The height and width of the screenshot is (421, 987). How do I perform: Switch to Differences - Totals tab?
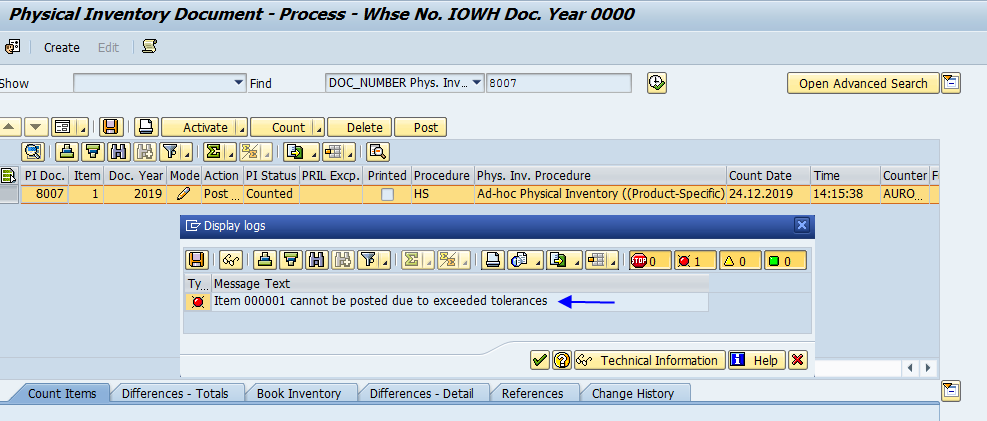click(x=175, y=393)
